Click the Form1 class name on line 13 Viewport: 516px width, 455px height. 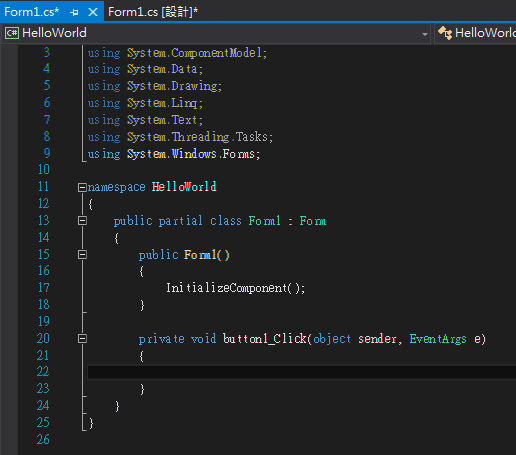pos(264,221)
